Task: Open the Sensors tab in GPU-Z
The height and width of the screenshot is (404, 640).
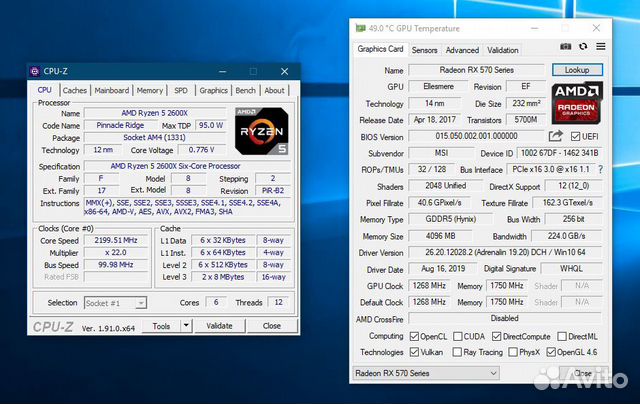Action: (x=424, y=50)
